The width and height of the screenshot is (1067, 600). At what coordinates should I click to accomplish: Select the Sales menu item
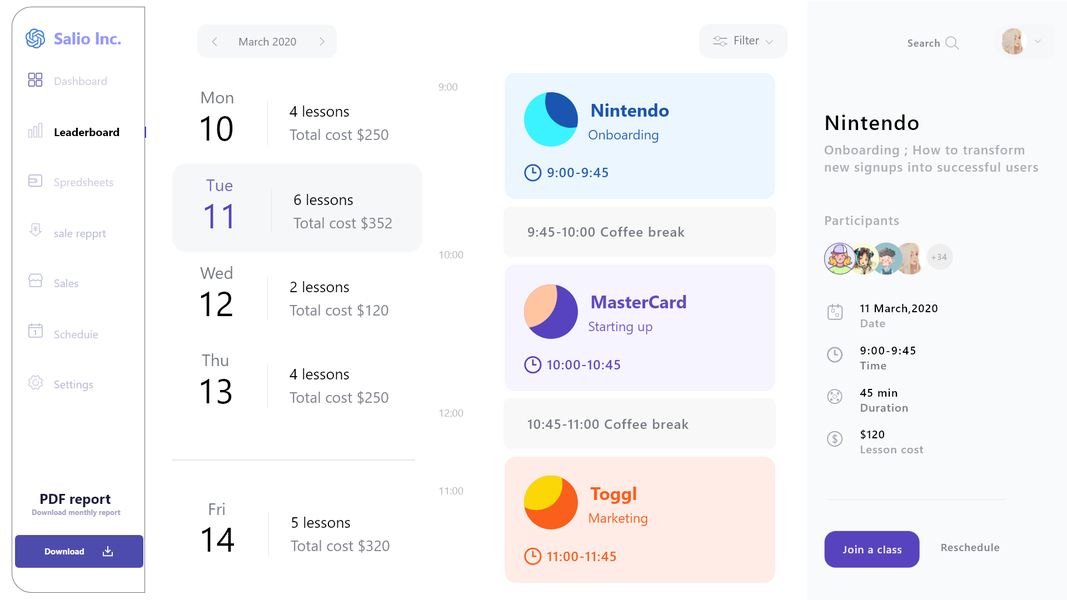pos(66,284)
